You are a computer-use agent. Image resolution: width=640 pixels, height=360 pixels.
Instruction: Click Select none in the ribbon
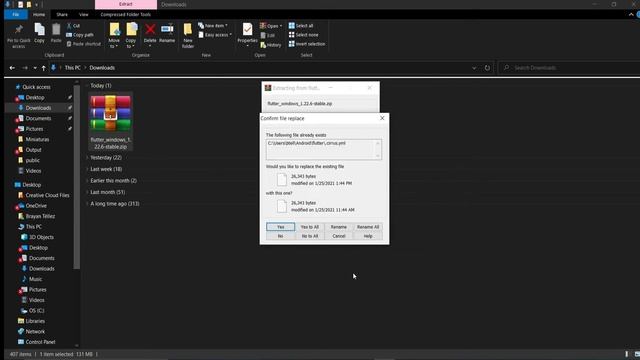303,35
